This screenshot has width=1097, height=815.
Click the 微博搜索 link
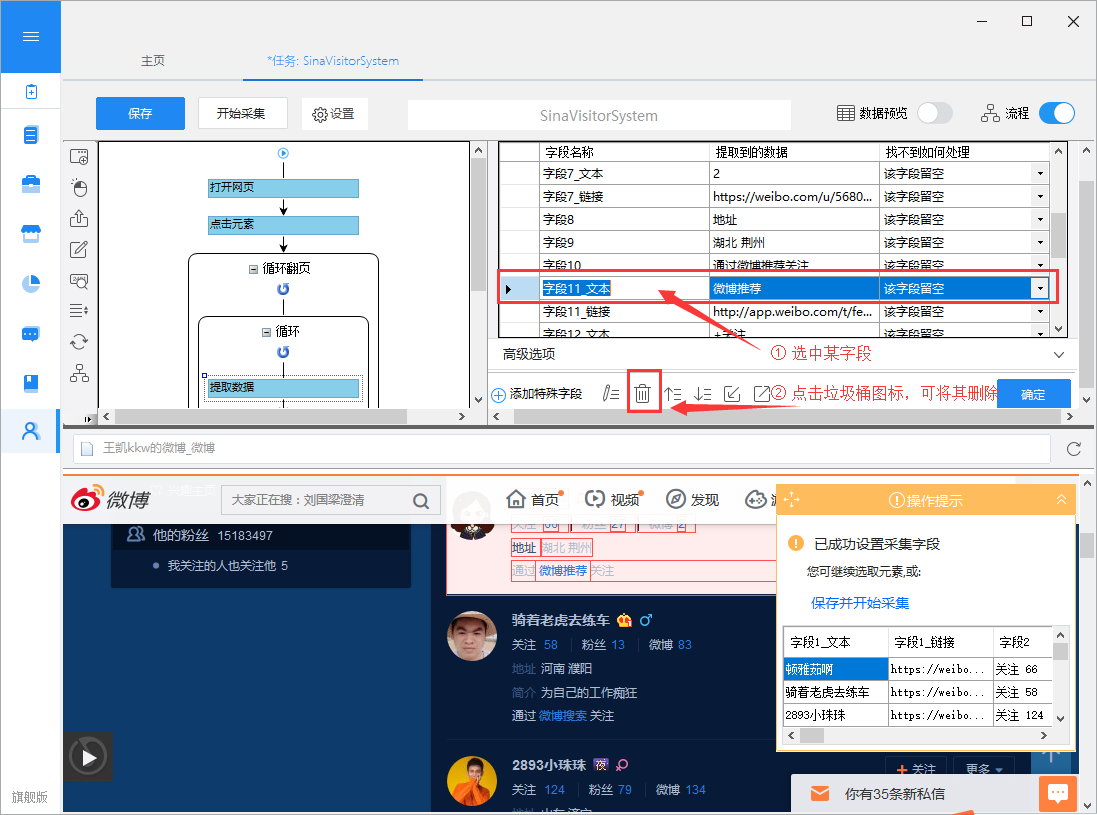(x=562, y=716)
